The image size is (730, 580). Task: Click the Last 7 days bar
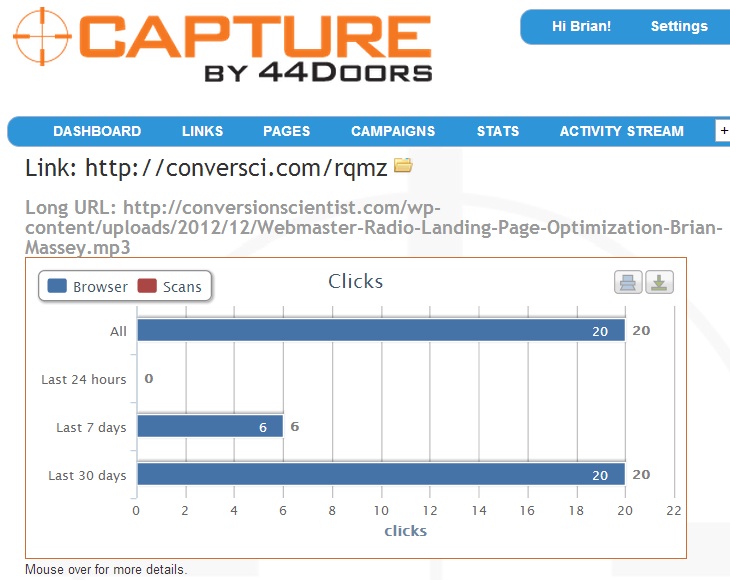click(210, 426)
